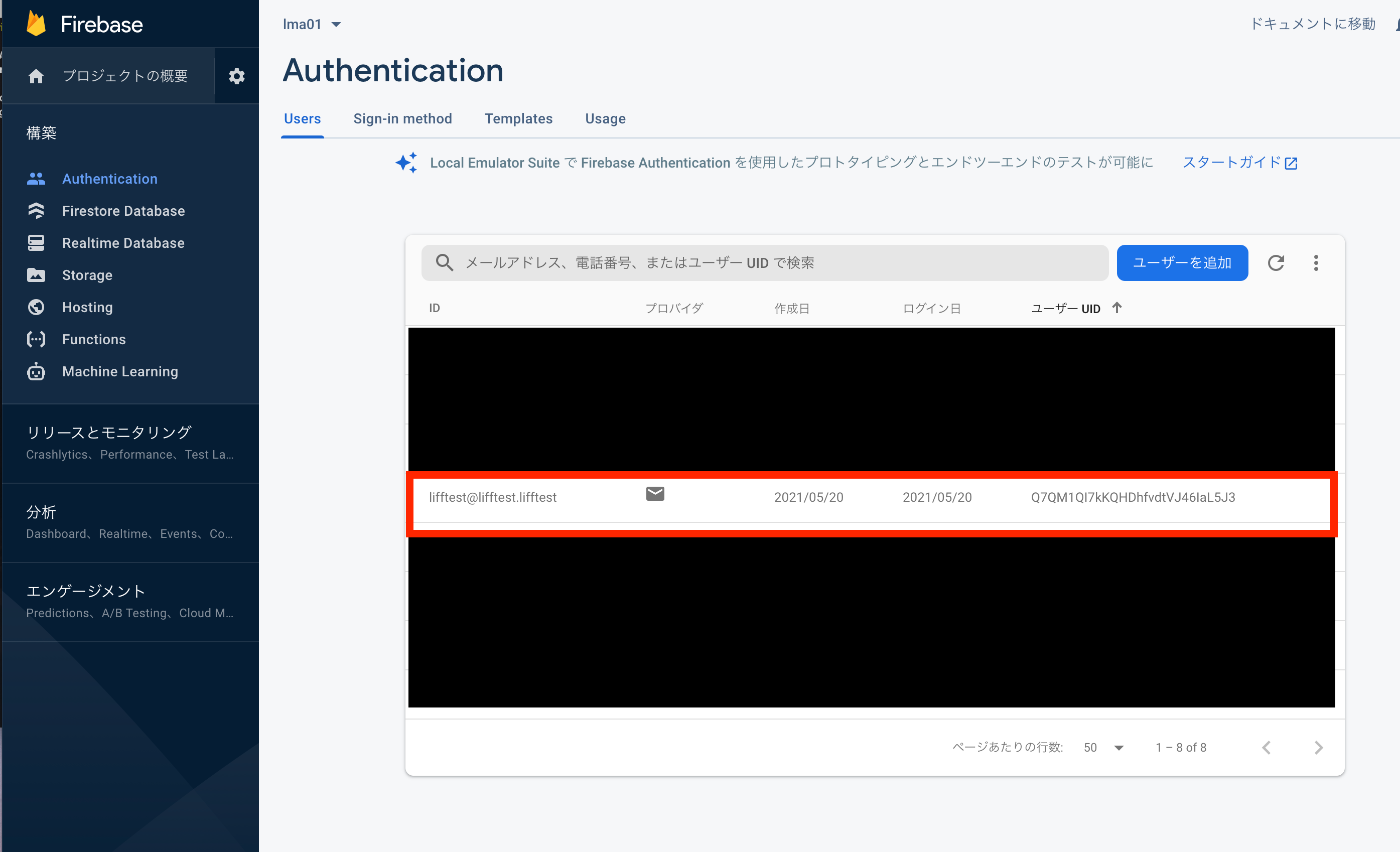Click the ユーザー UID column header
Viewport: 1400px width, 852px height.
click(1066, 308)
